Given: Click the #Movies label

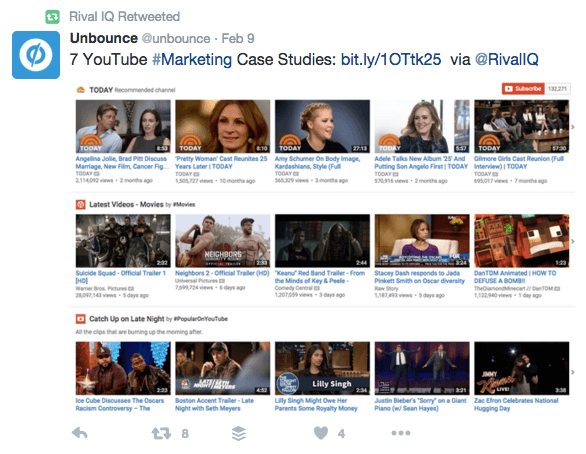Looking at the screenshot, I should 184,204.
